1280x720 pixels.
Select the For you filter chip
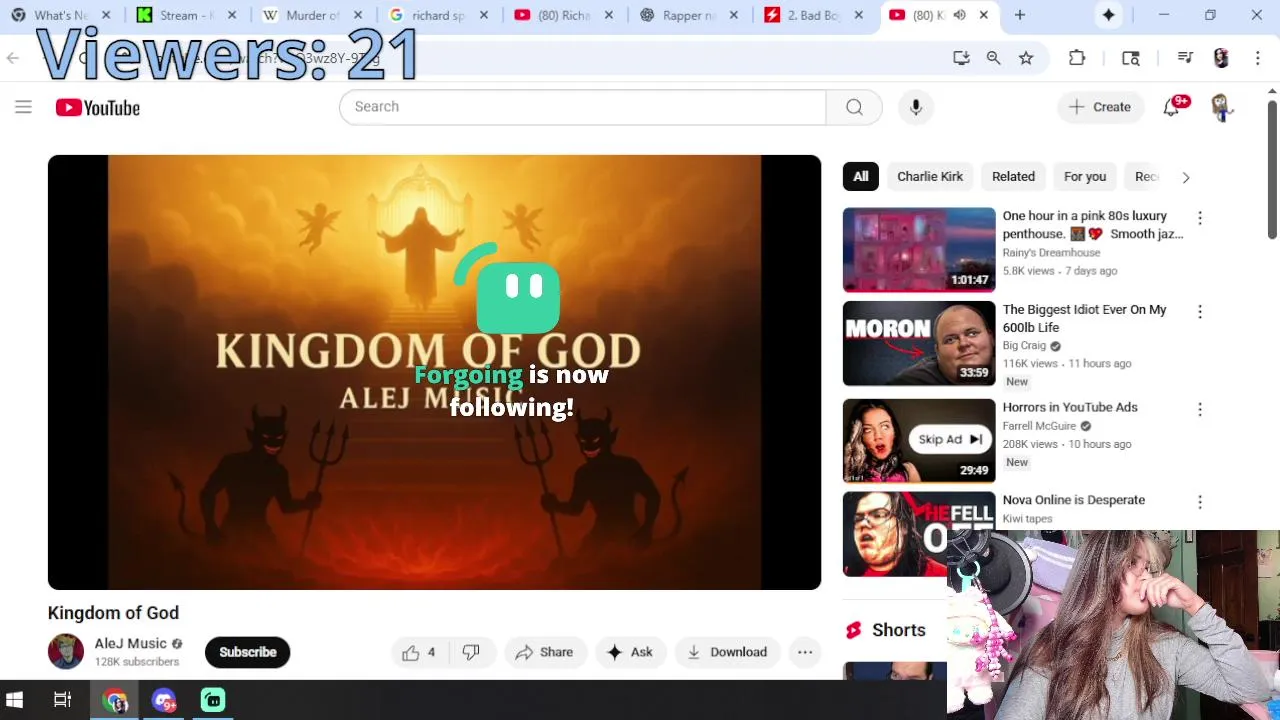tap(1085, 177)
